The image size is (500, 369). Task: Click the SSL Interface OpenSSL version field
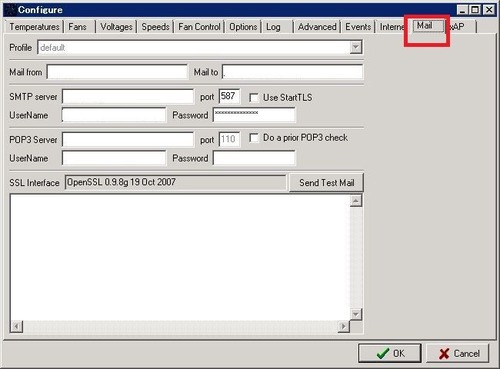[176, 182]
